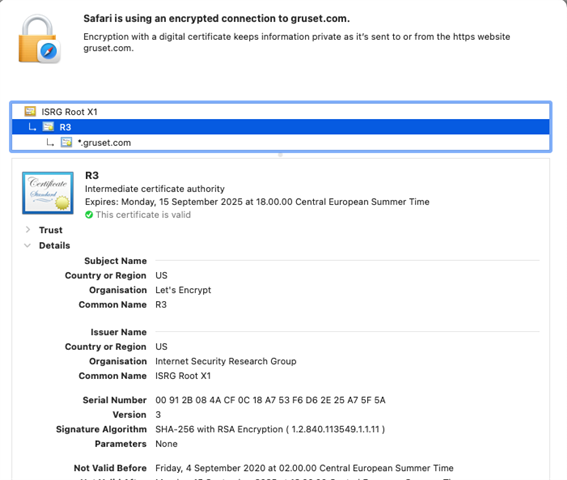
Task: Select ISRG Root X1 in certificate chain
Action: [281, 111]
